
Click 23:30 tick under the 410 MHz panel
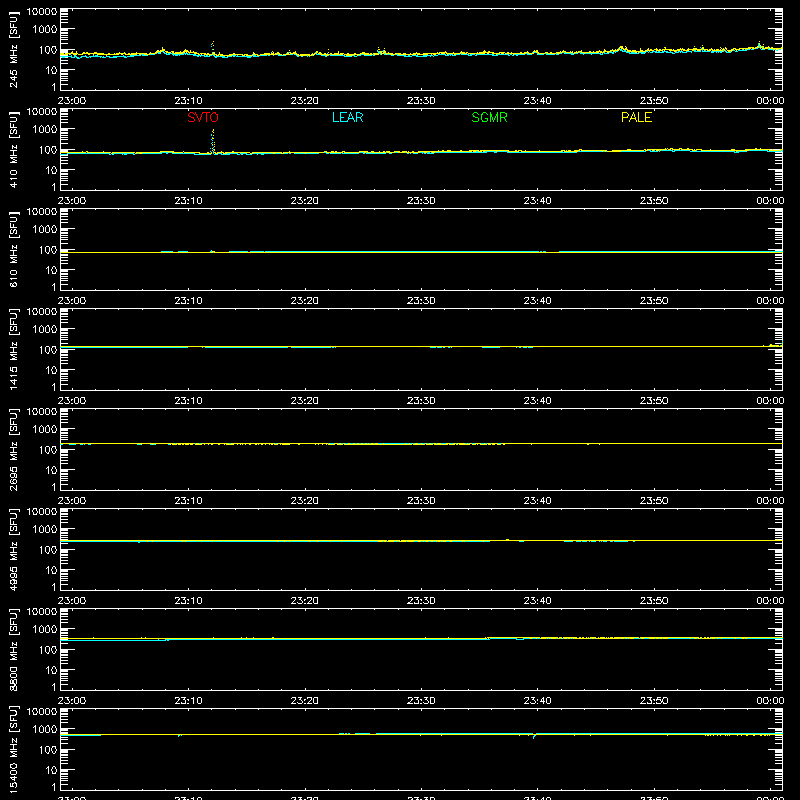(x=421, y=201)
